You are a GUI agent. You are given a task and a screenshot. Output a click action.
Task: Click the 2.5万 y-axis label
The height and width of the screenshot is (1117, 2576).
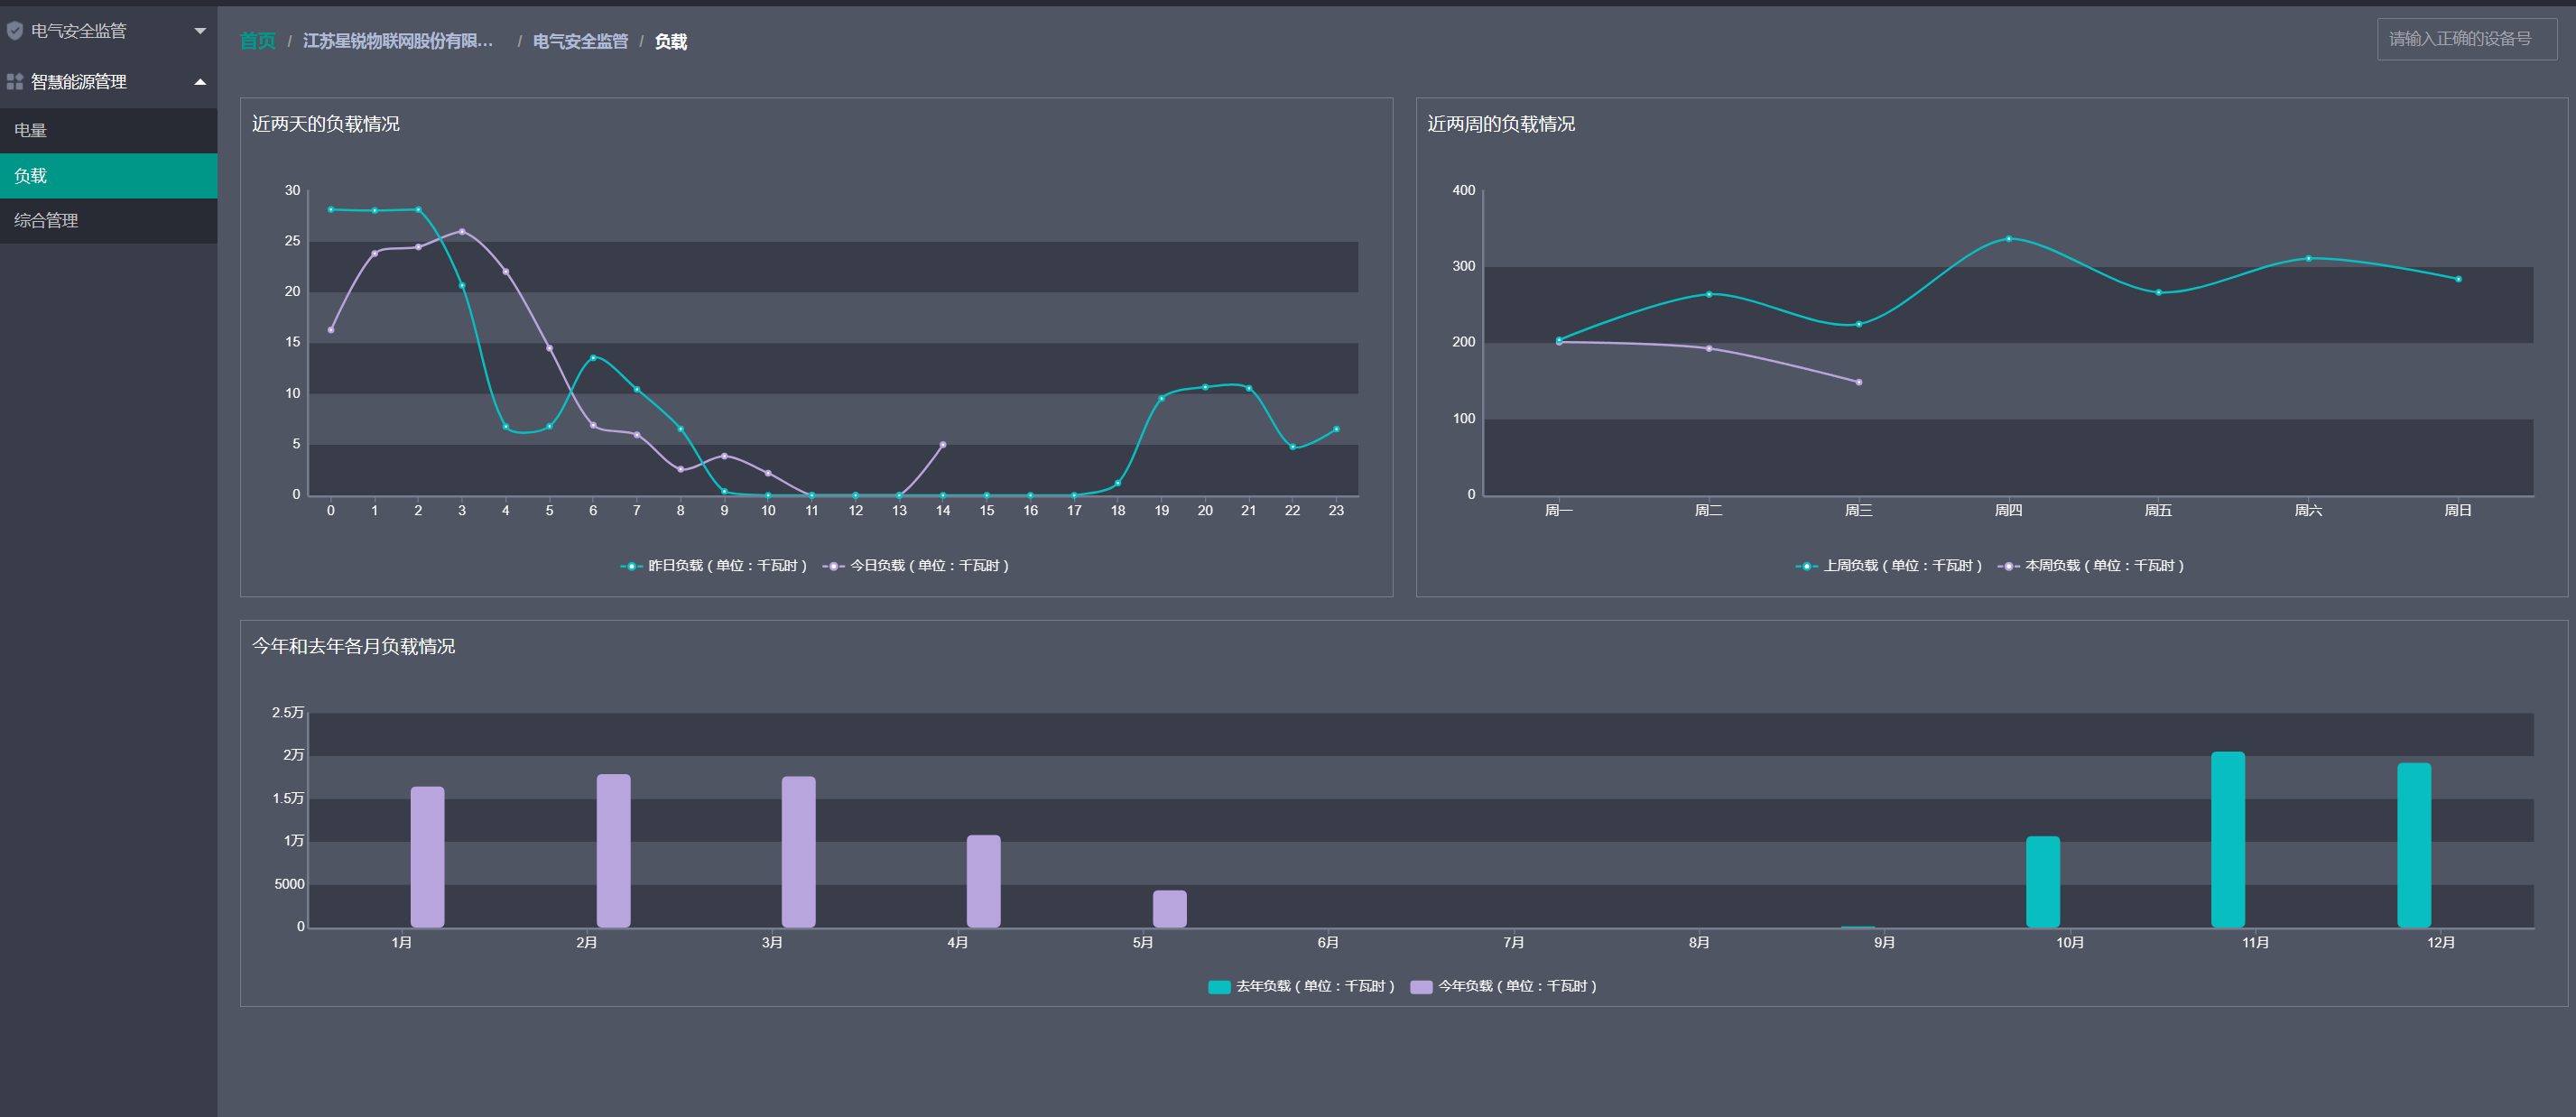point(288,712)
